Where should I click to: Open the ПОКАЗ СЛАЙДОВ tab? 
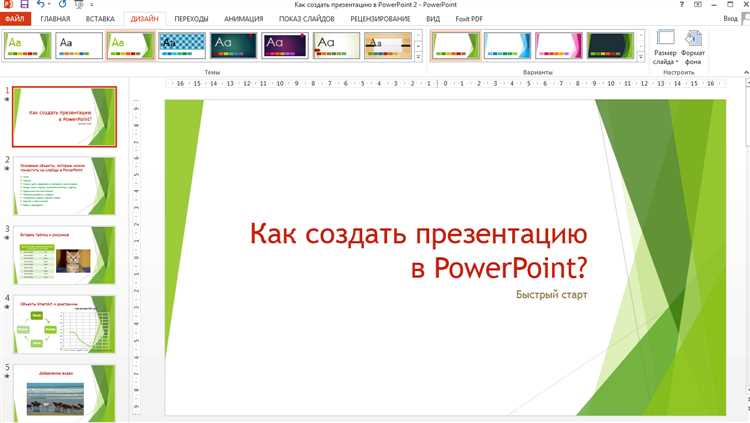tap(307, 19)
